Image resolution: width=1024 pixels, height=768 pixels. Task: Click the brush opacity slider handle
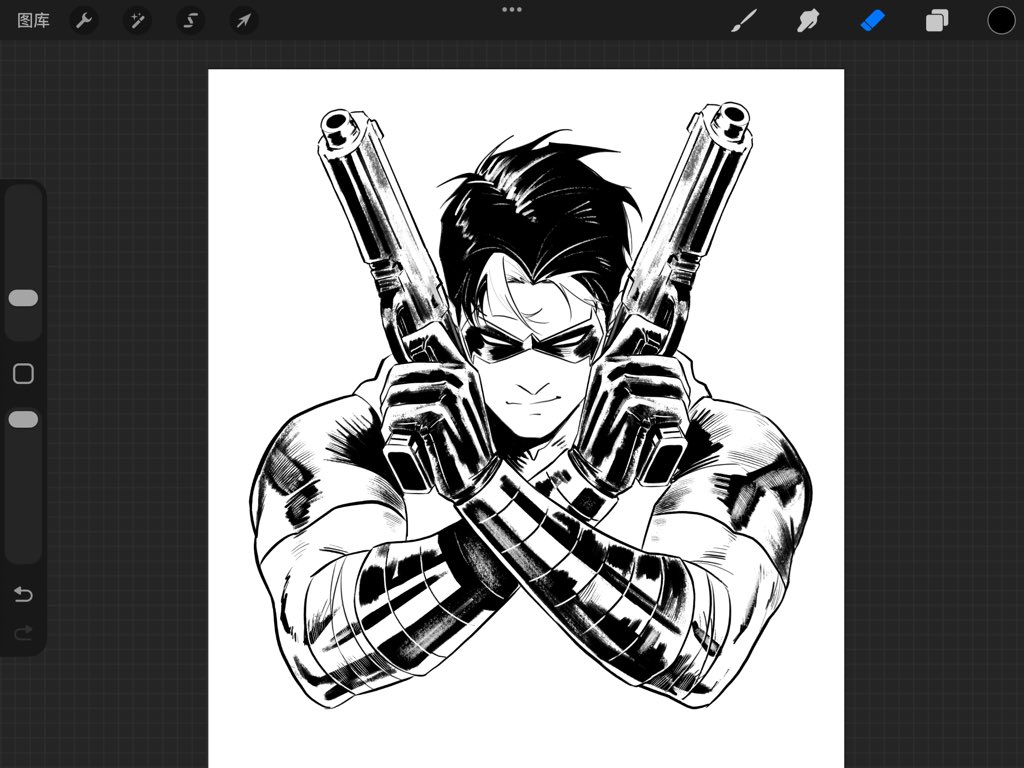[x=24, y=419]
